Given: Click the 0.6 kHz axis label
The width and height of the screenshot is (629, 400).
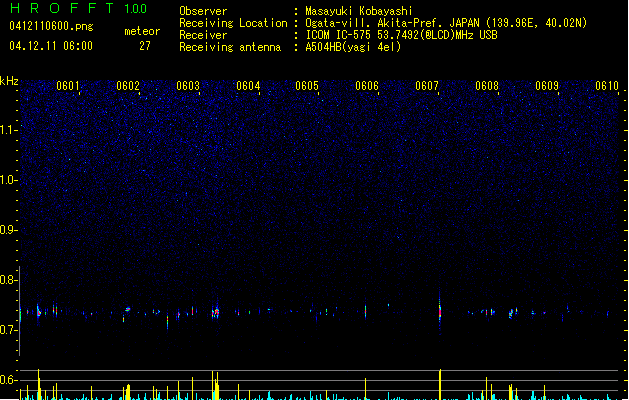Looking at the screenshot, I should pos(9,380).
